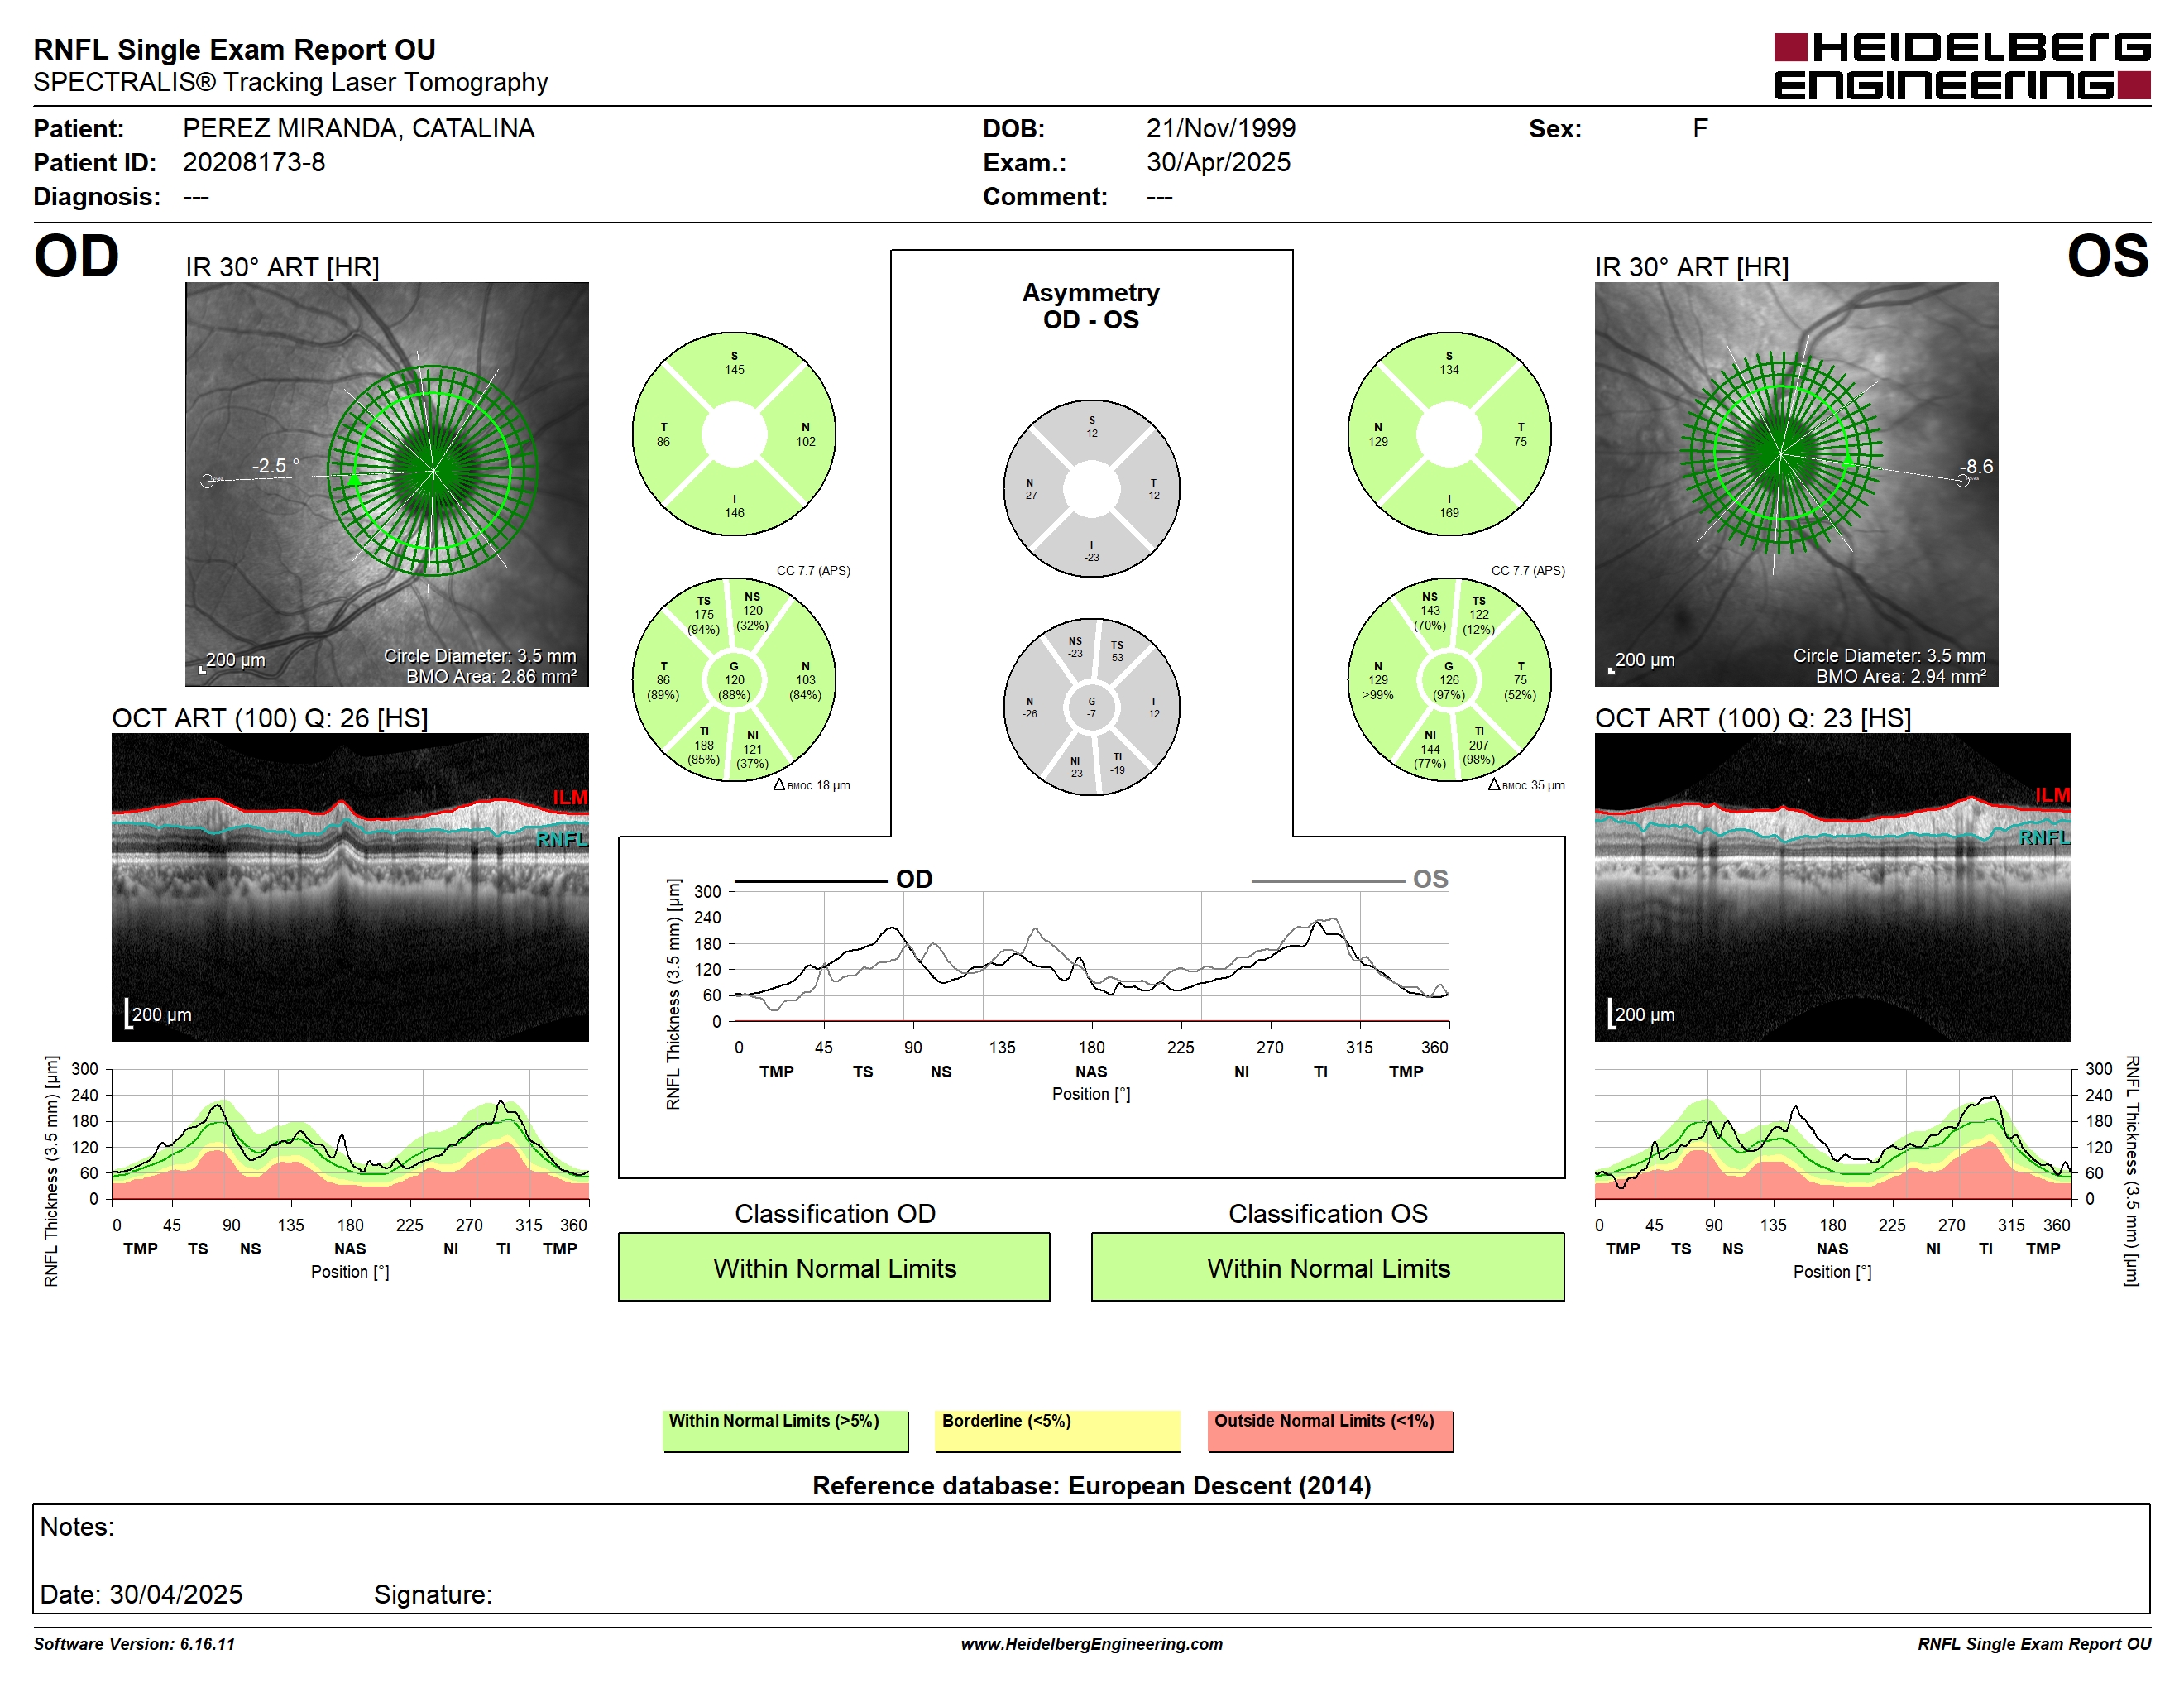Select patient name 'PEREZ MIRANDA, CATALINA'

coord(358,128)
